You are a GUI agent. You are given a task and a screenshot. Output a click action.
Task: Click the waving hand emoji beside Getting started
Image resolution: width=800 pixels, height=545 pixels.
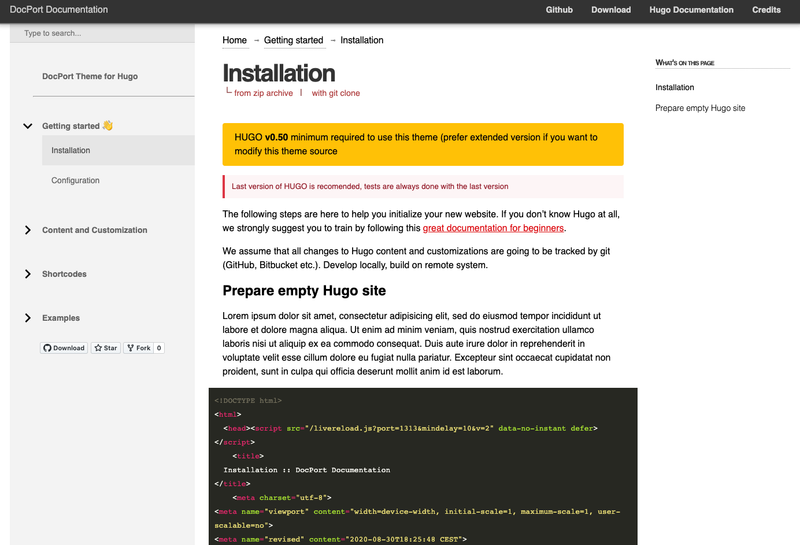click(x=107, y=126)
